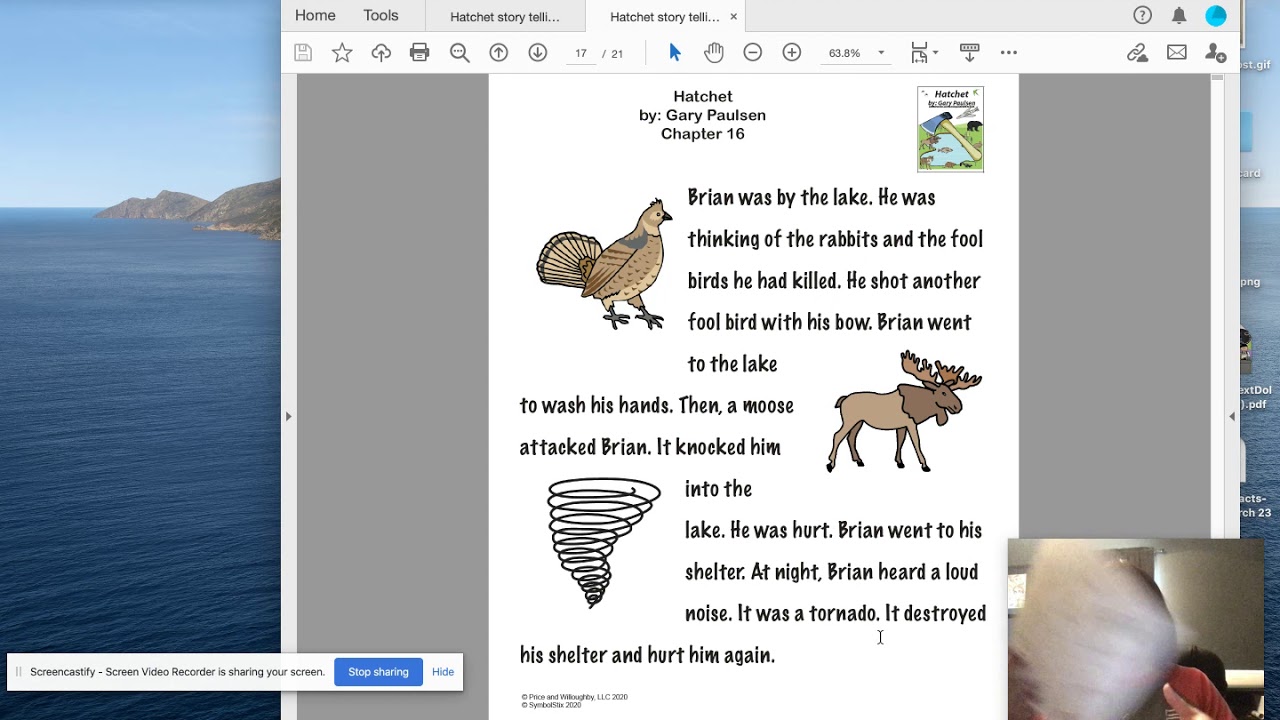Open the more tools ellipsis menu
Image resolution: width=1280 pixels, height=720 pixels.
point(1009,53)
